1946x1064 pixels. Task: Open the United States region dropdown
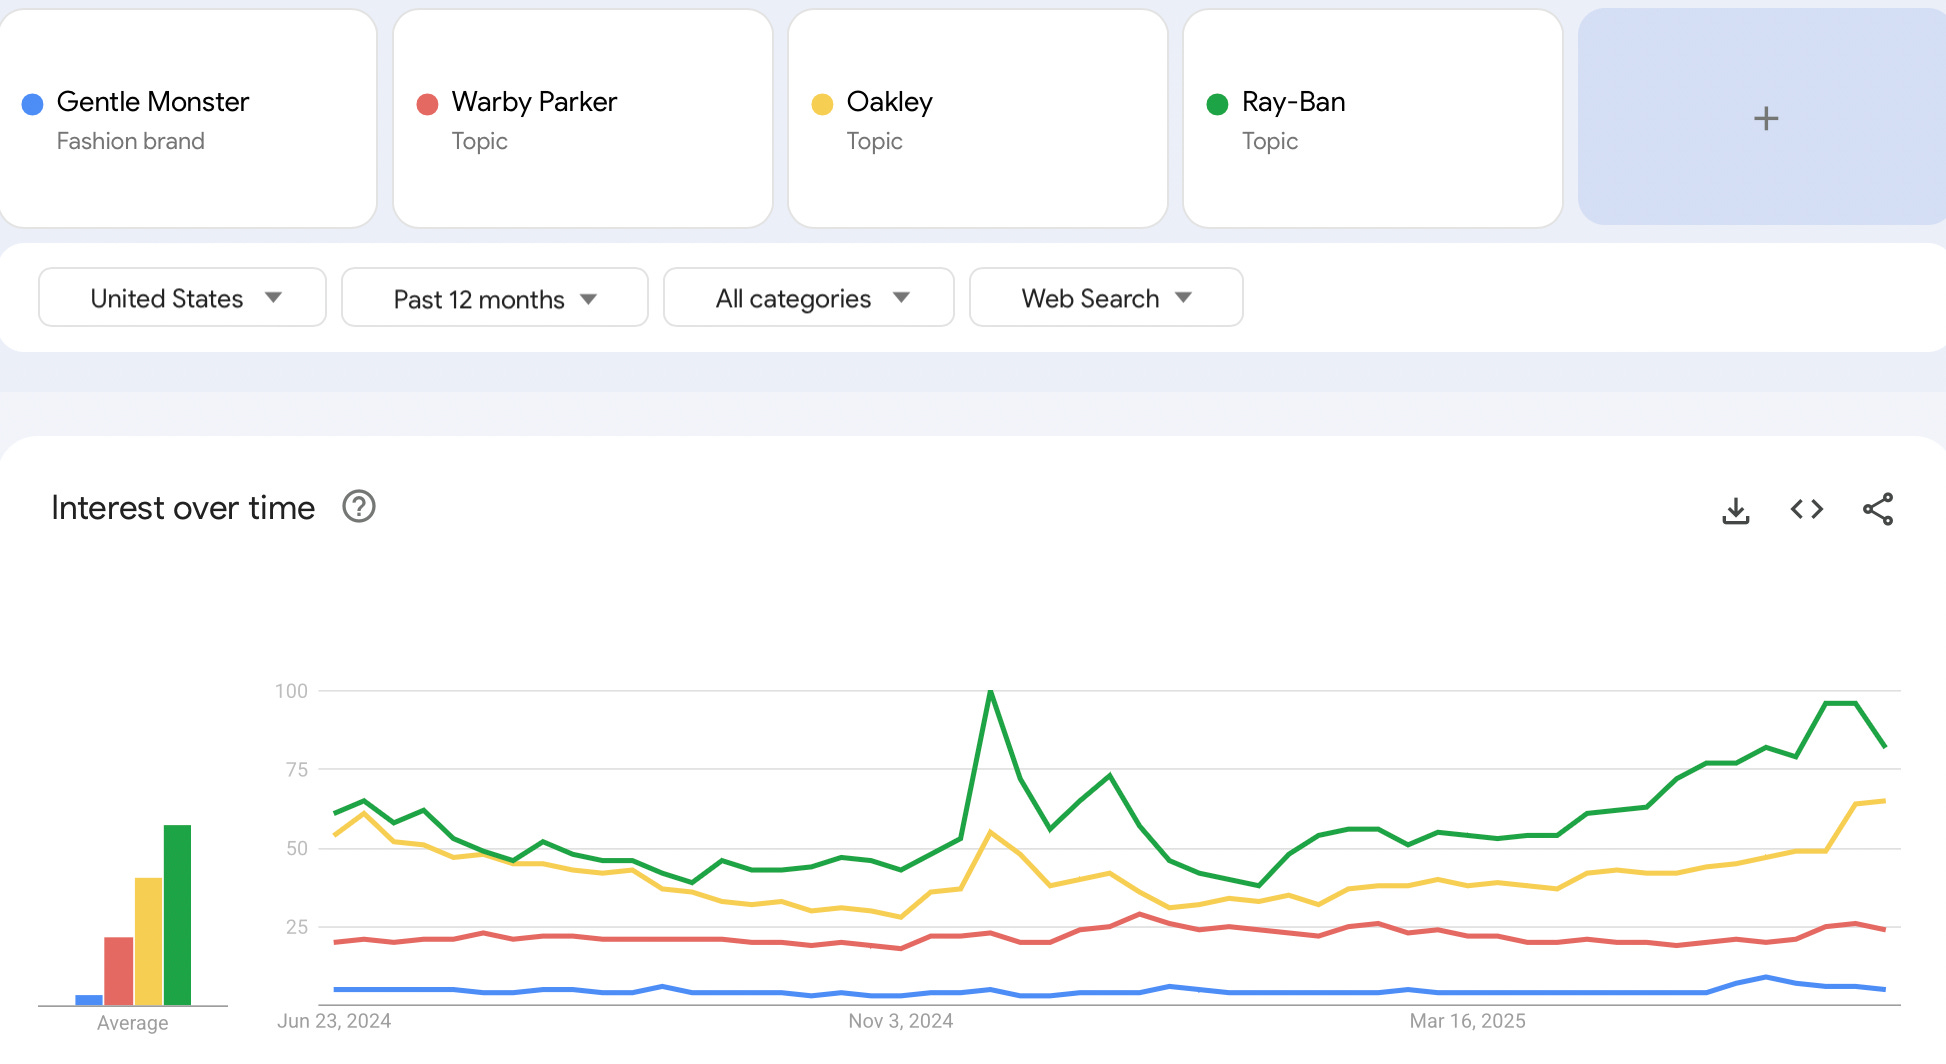click(x=182, y=297)
